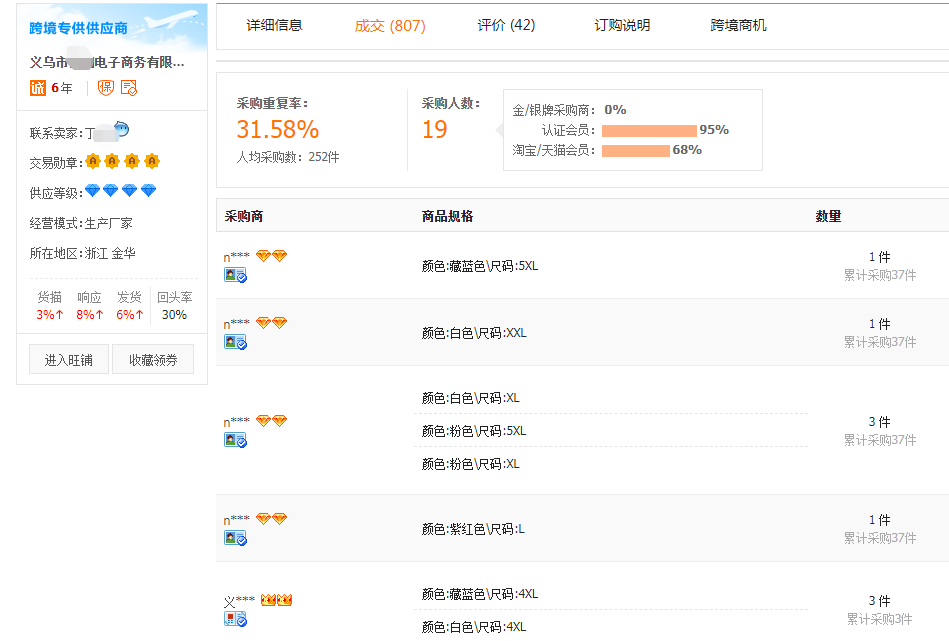Click the 收藏领券 button
949x641 pixels.
[153, 359]
